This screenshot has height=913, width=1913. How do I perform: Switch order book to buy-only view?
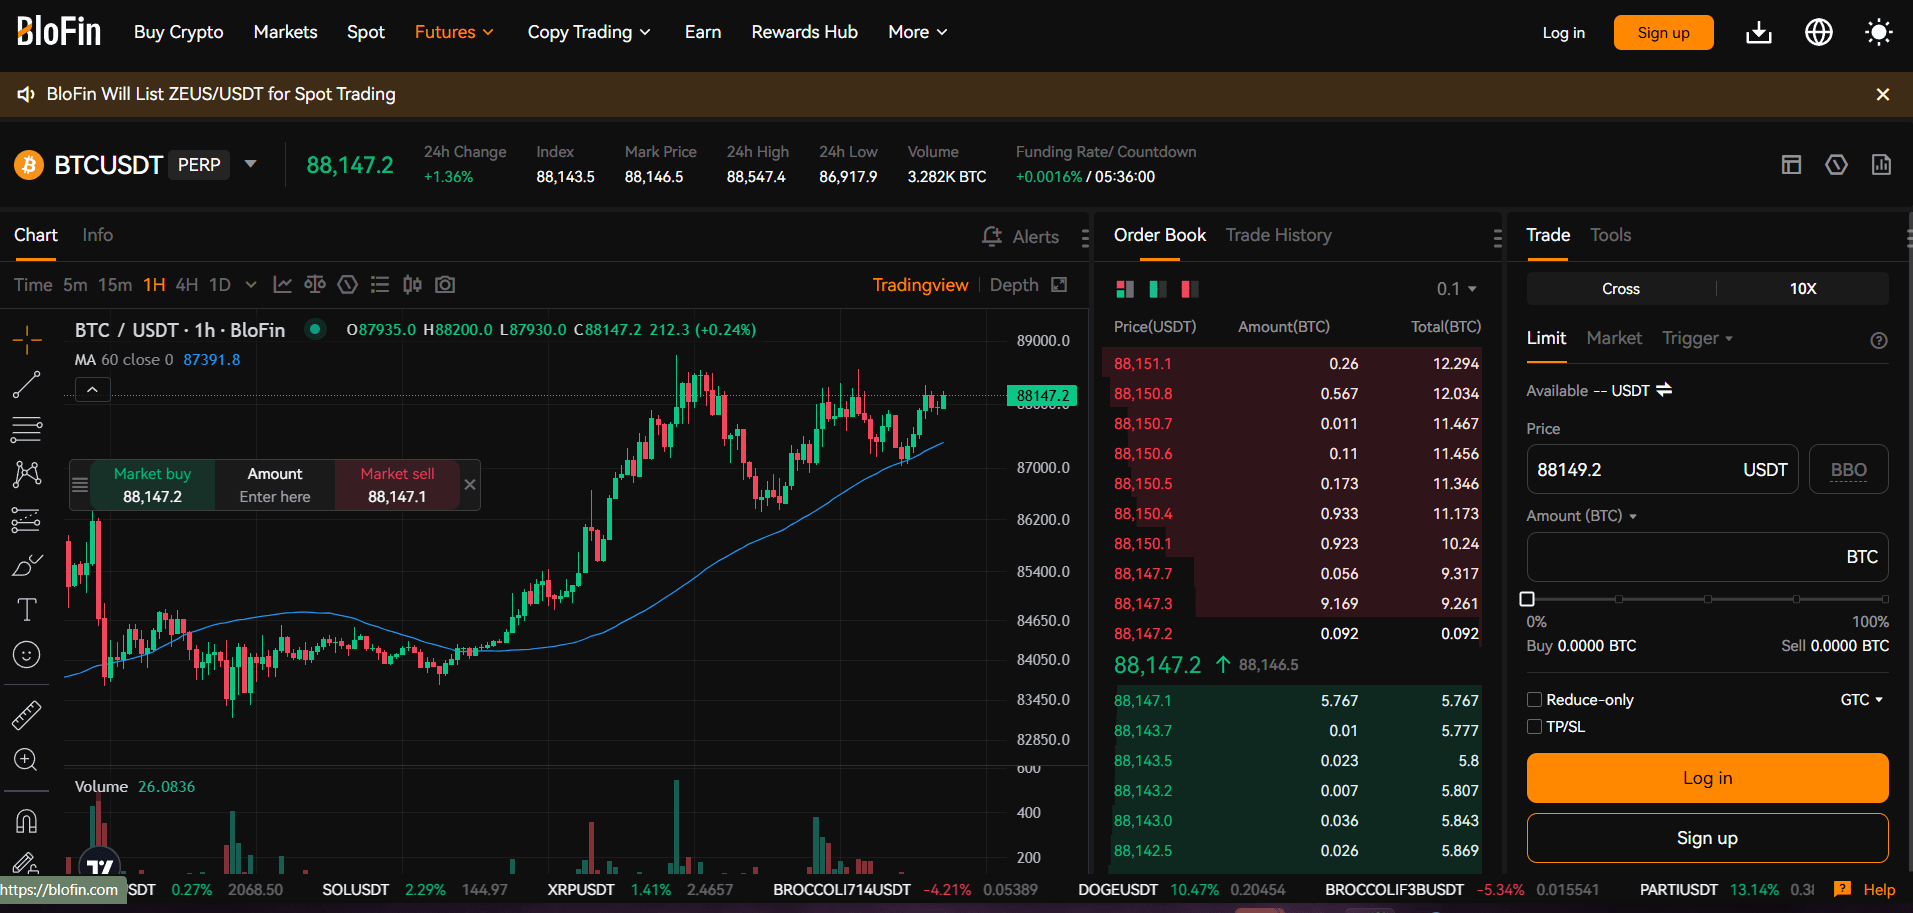coord(1157,289)
